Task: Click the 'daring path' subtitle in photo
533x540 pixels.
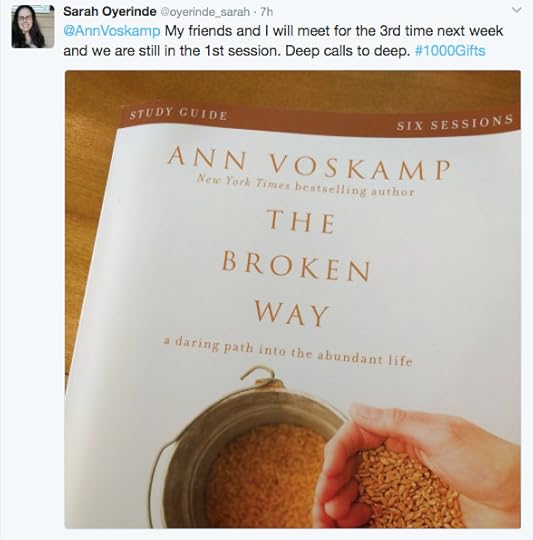Action: coord(288,351)
